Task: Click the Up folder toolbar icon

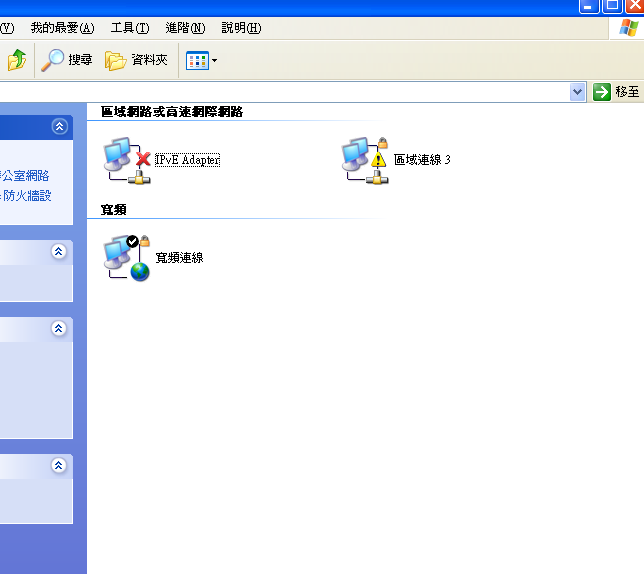Action: coord(17,60)
